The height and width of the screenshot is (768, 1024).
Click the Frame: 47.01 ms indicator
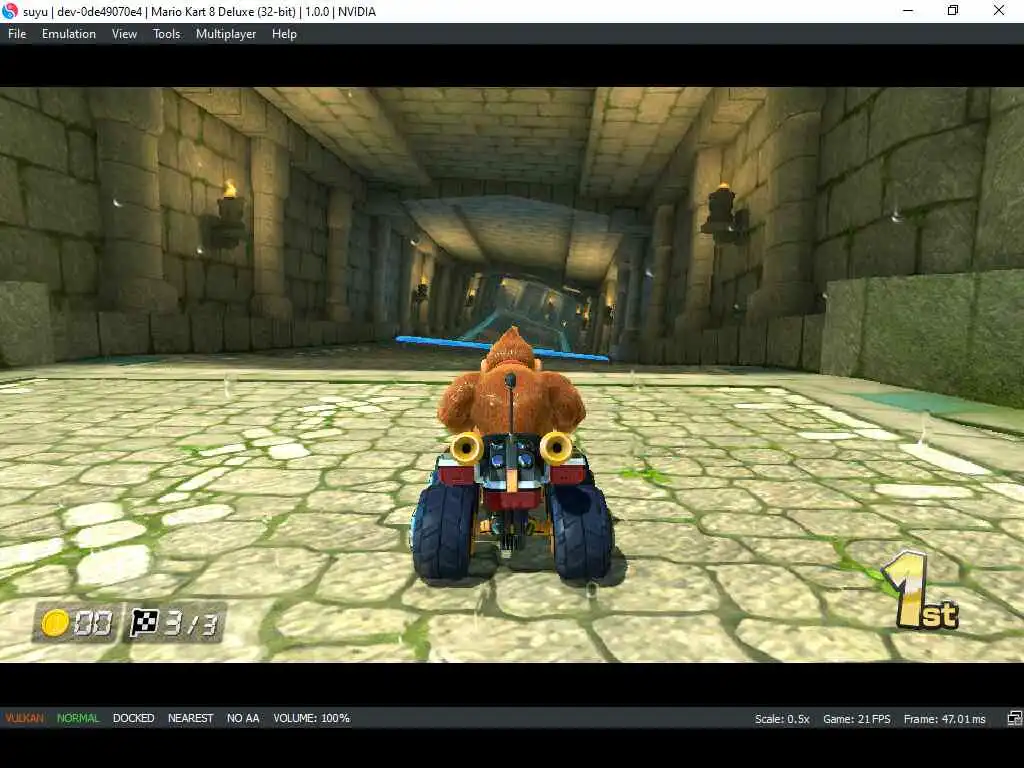click(x=944, y=719)
